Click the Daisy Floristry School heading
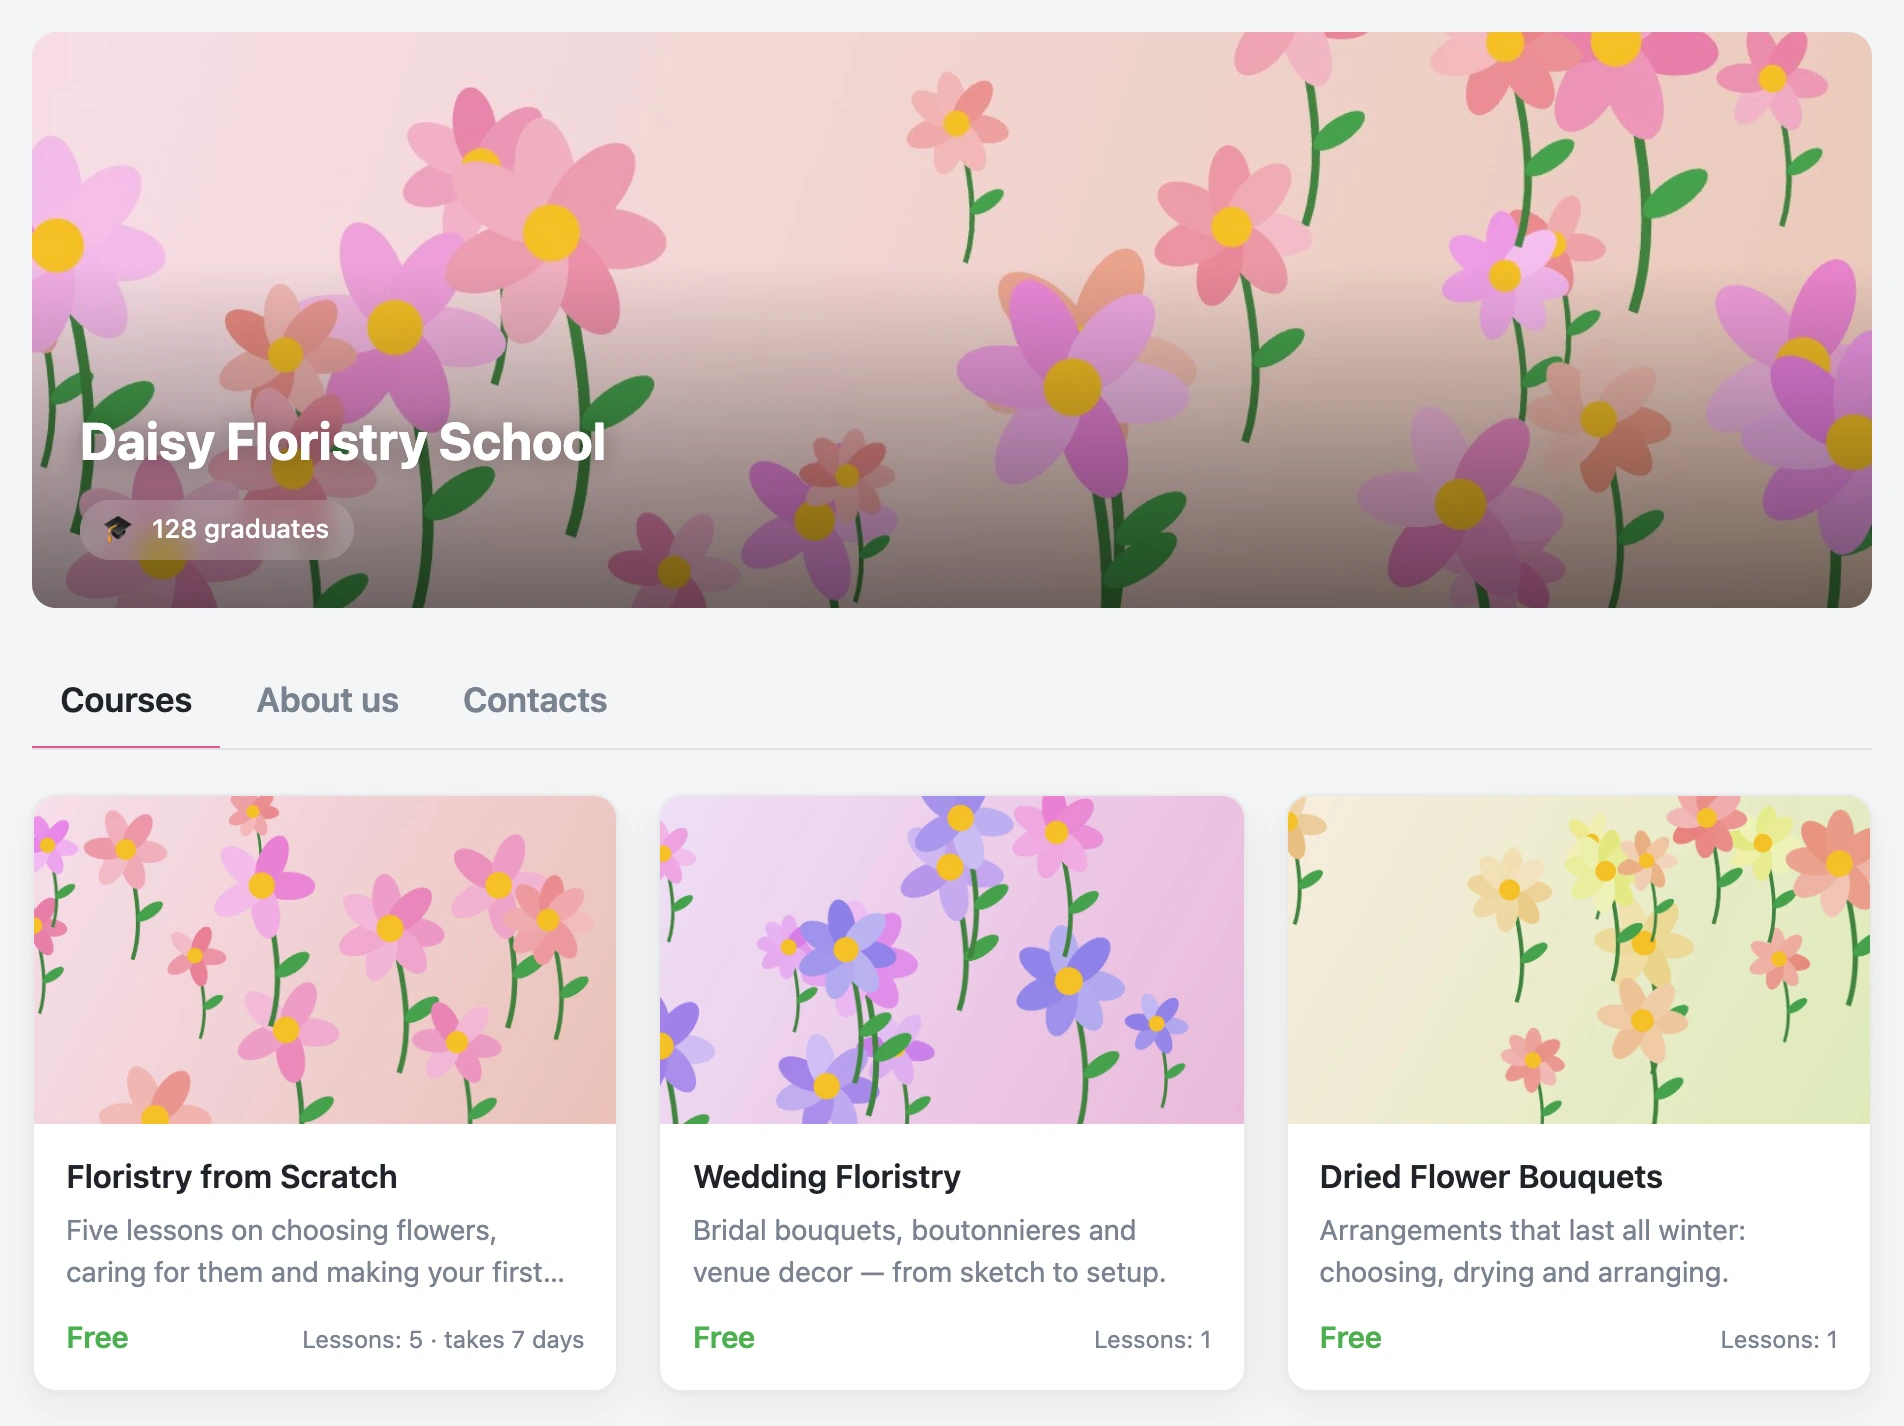Screen dimensions: 1904x1426 point(343,442)
